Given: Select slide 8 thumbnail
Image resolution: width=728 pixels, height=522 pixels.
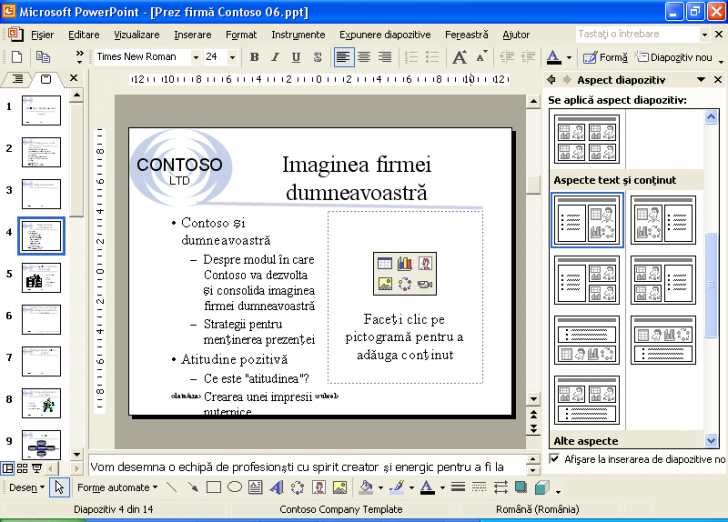Looking at the screenshot, I should point(41,403).
